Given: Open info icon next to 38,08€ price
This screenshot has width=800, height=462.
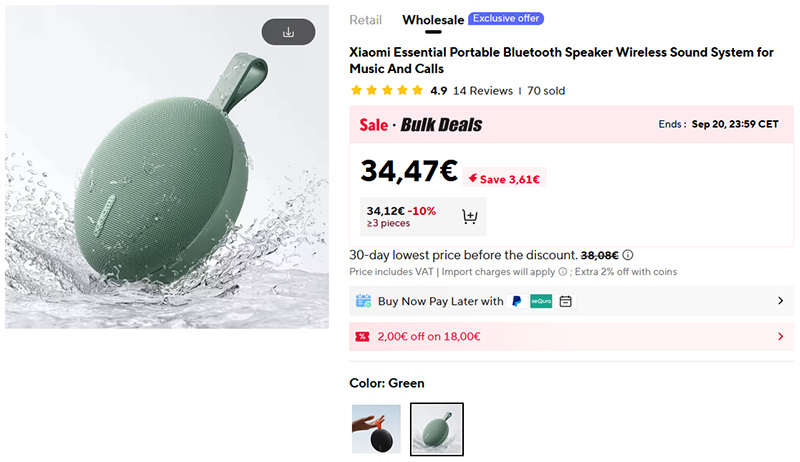Looking at the screenshot, I should [628, 255].
